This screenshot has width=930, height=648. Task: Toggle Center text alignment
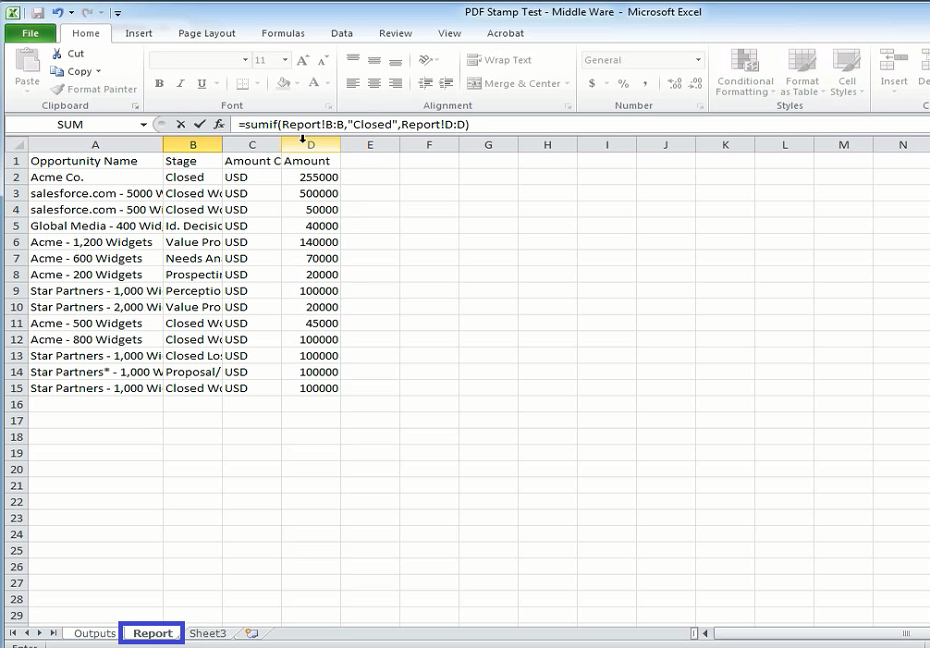(374, 84)
